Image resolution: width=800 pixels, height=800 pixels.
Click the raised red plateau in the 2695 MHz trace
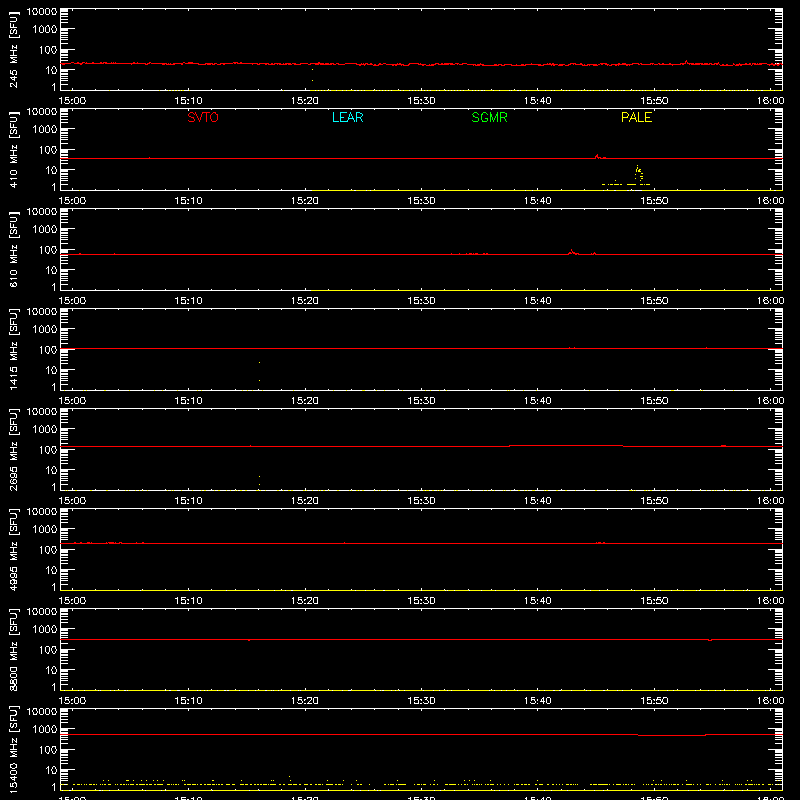pos(566,445)
